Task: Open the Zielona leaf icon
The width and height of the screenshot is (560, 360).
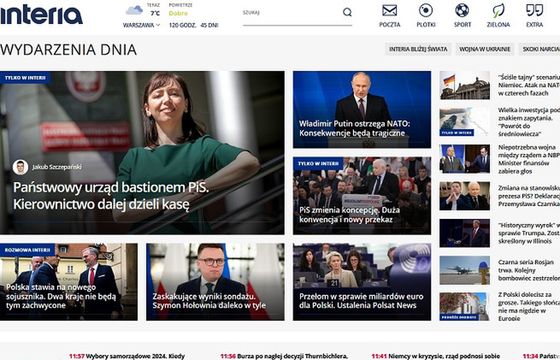Action: (498, 11)
